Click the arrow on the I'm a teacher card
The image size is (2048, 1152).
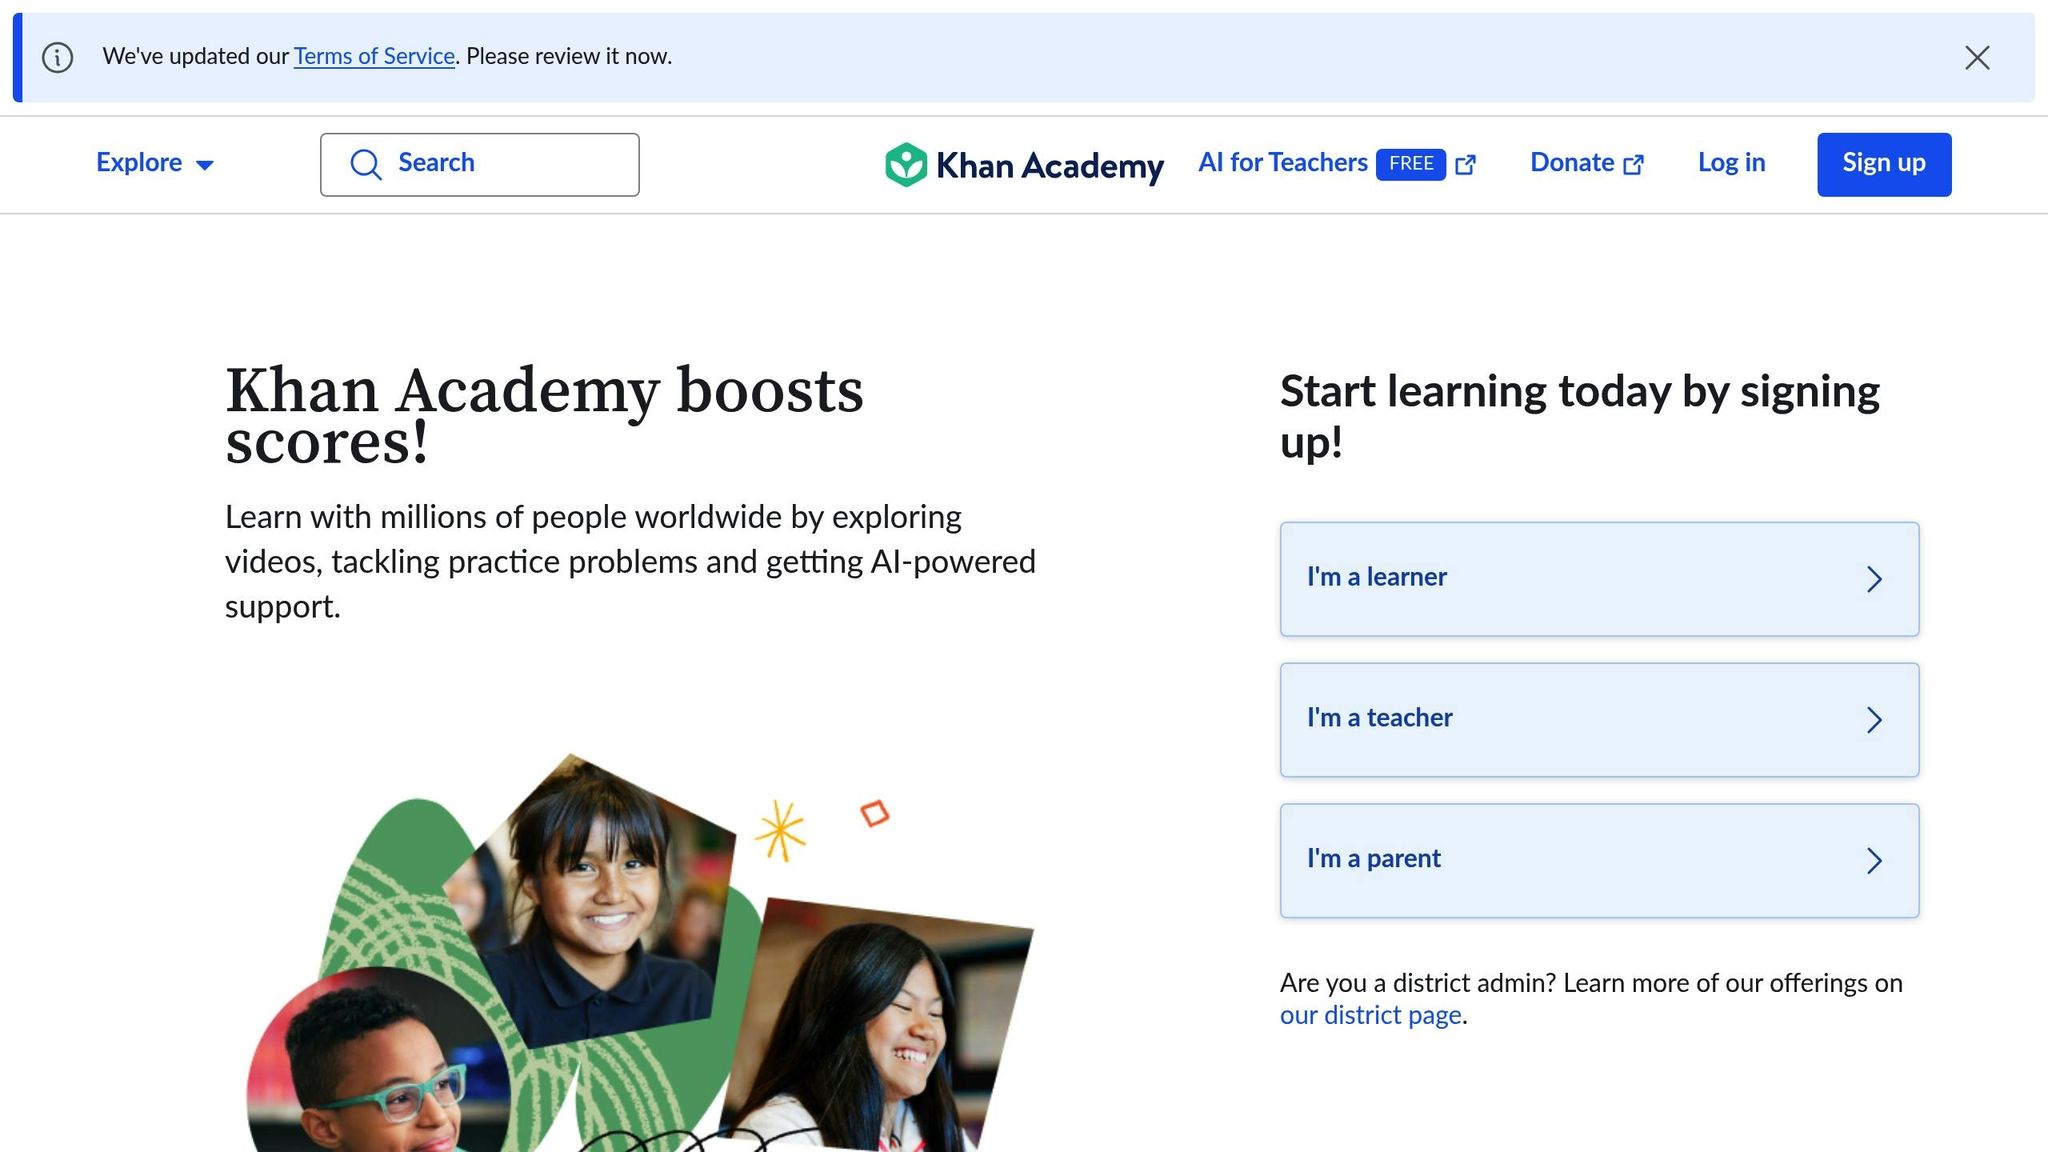1875,720
